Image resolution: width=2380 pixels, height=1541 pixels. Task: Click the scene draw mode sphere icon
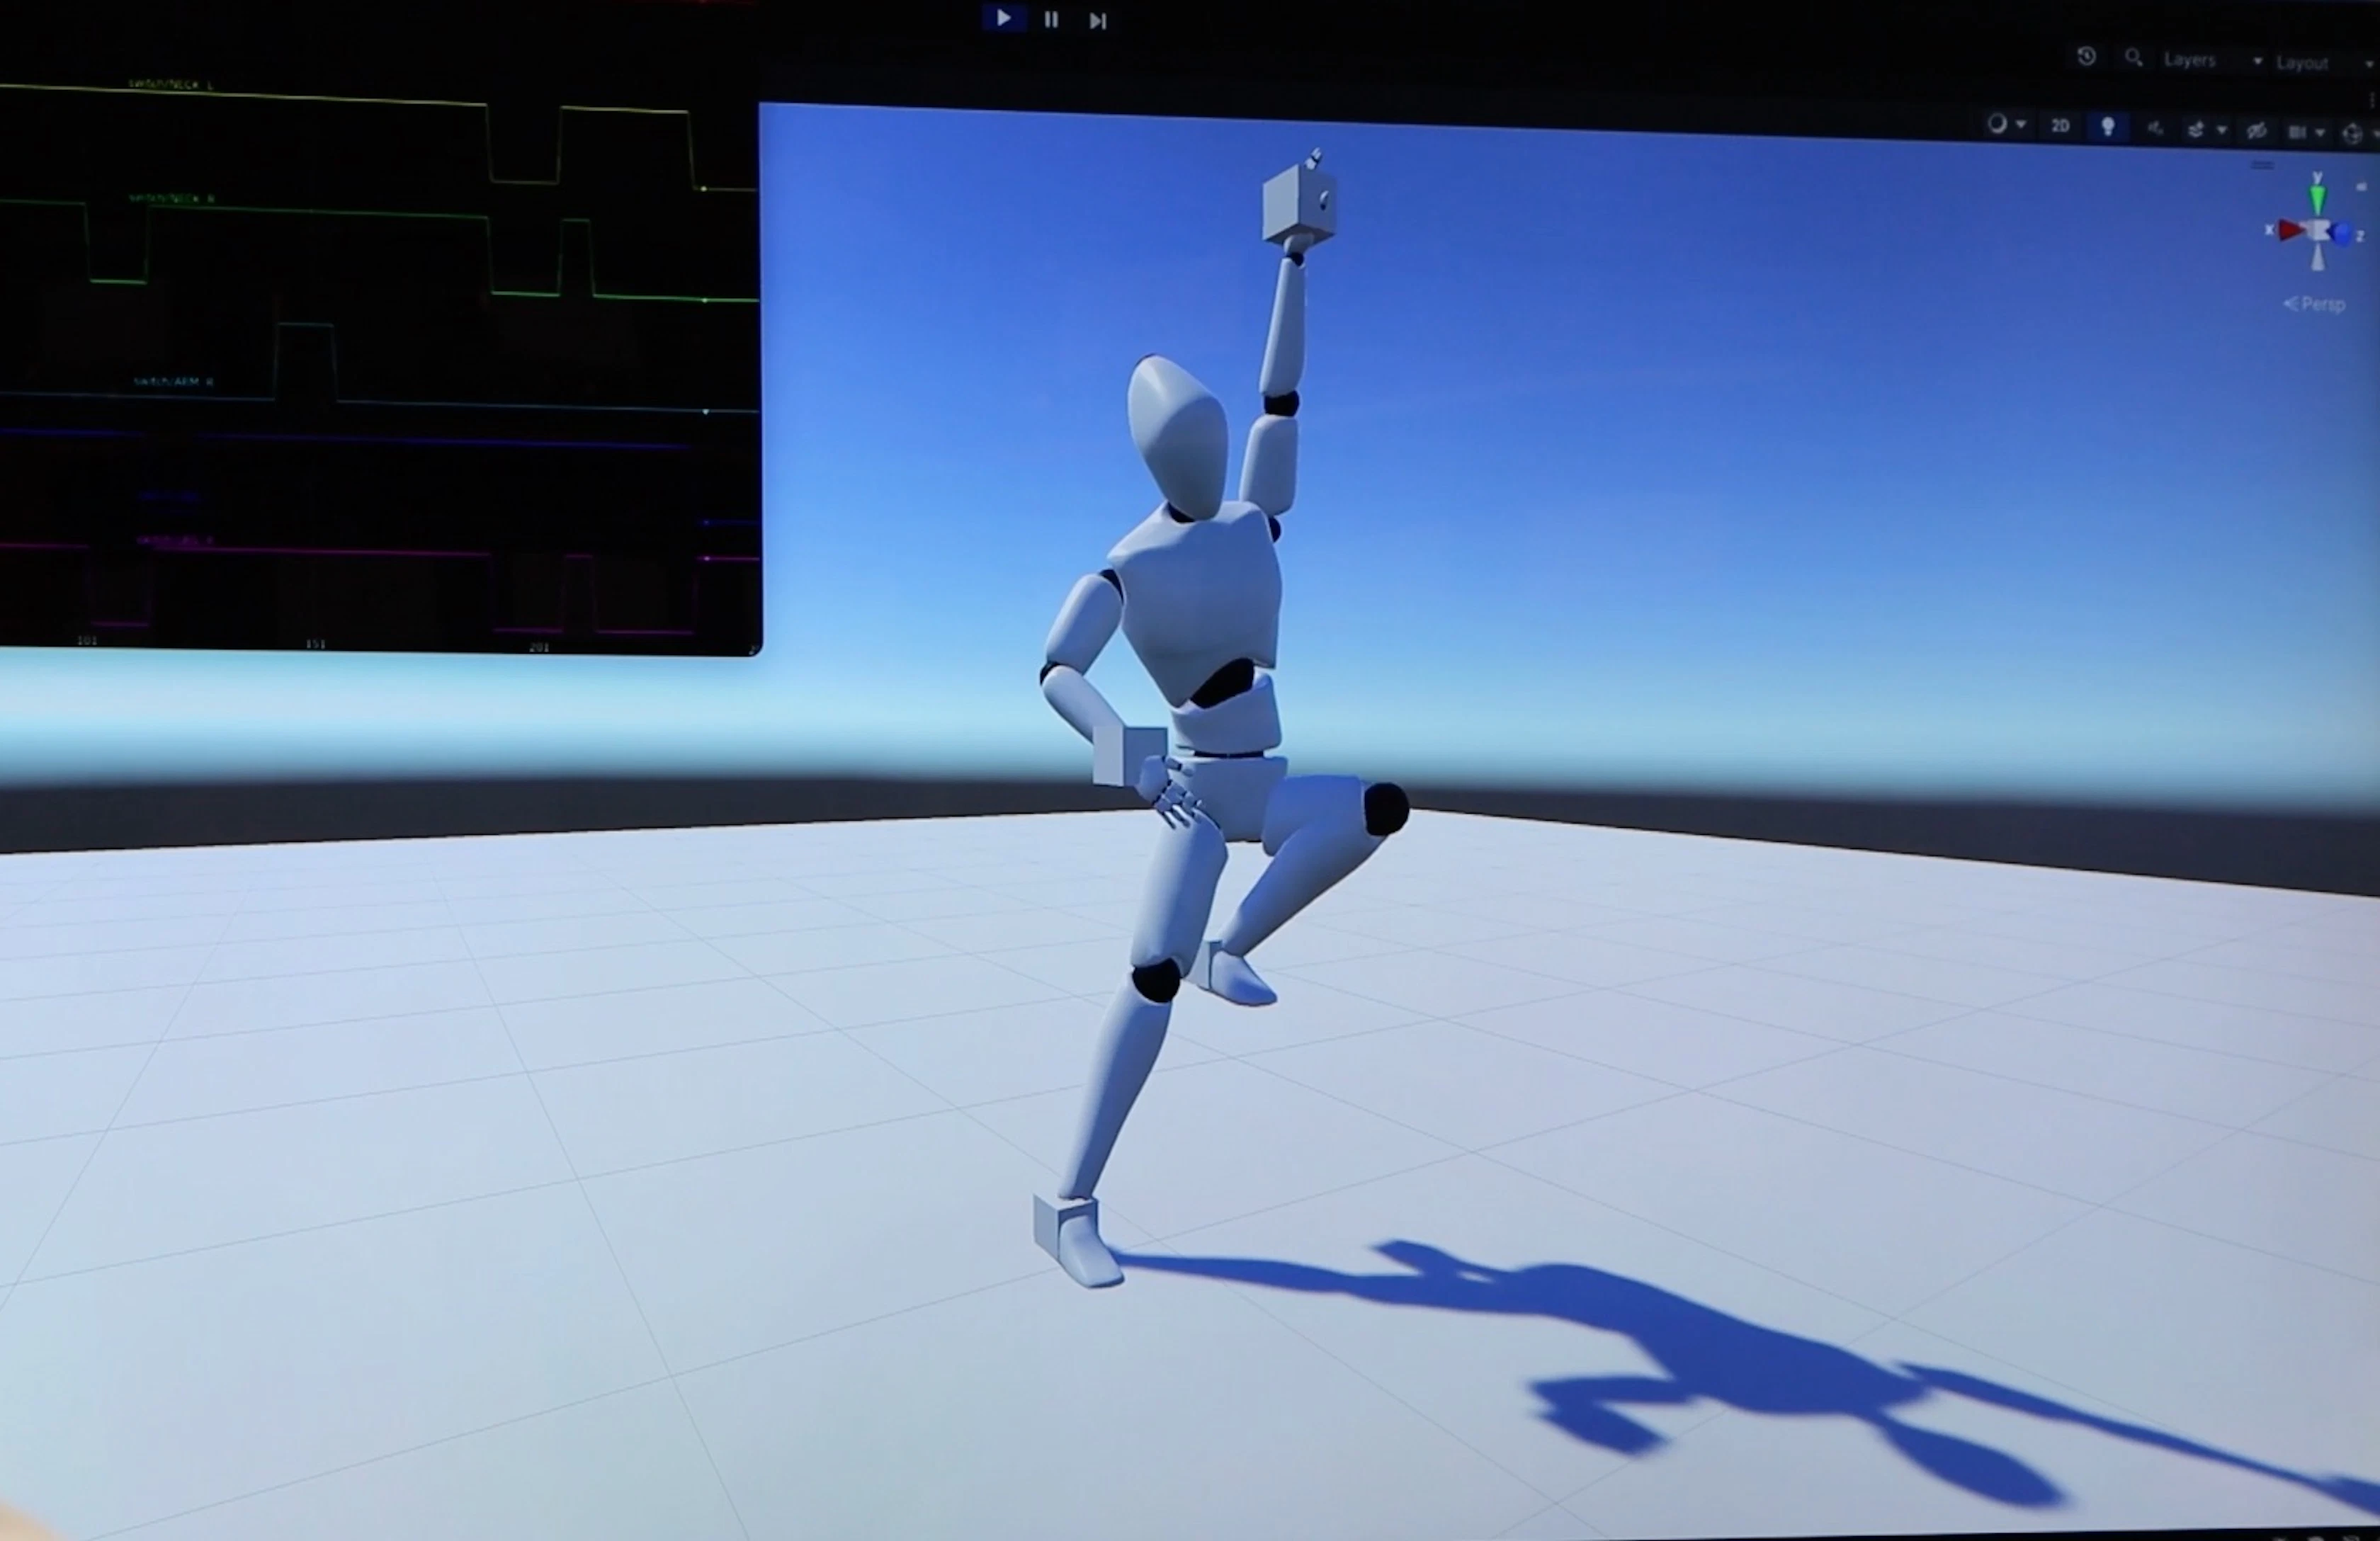point(1997,124)
